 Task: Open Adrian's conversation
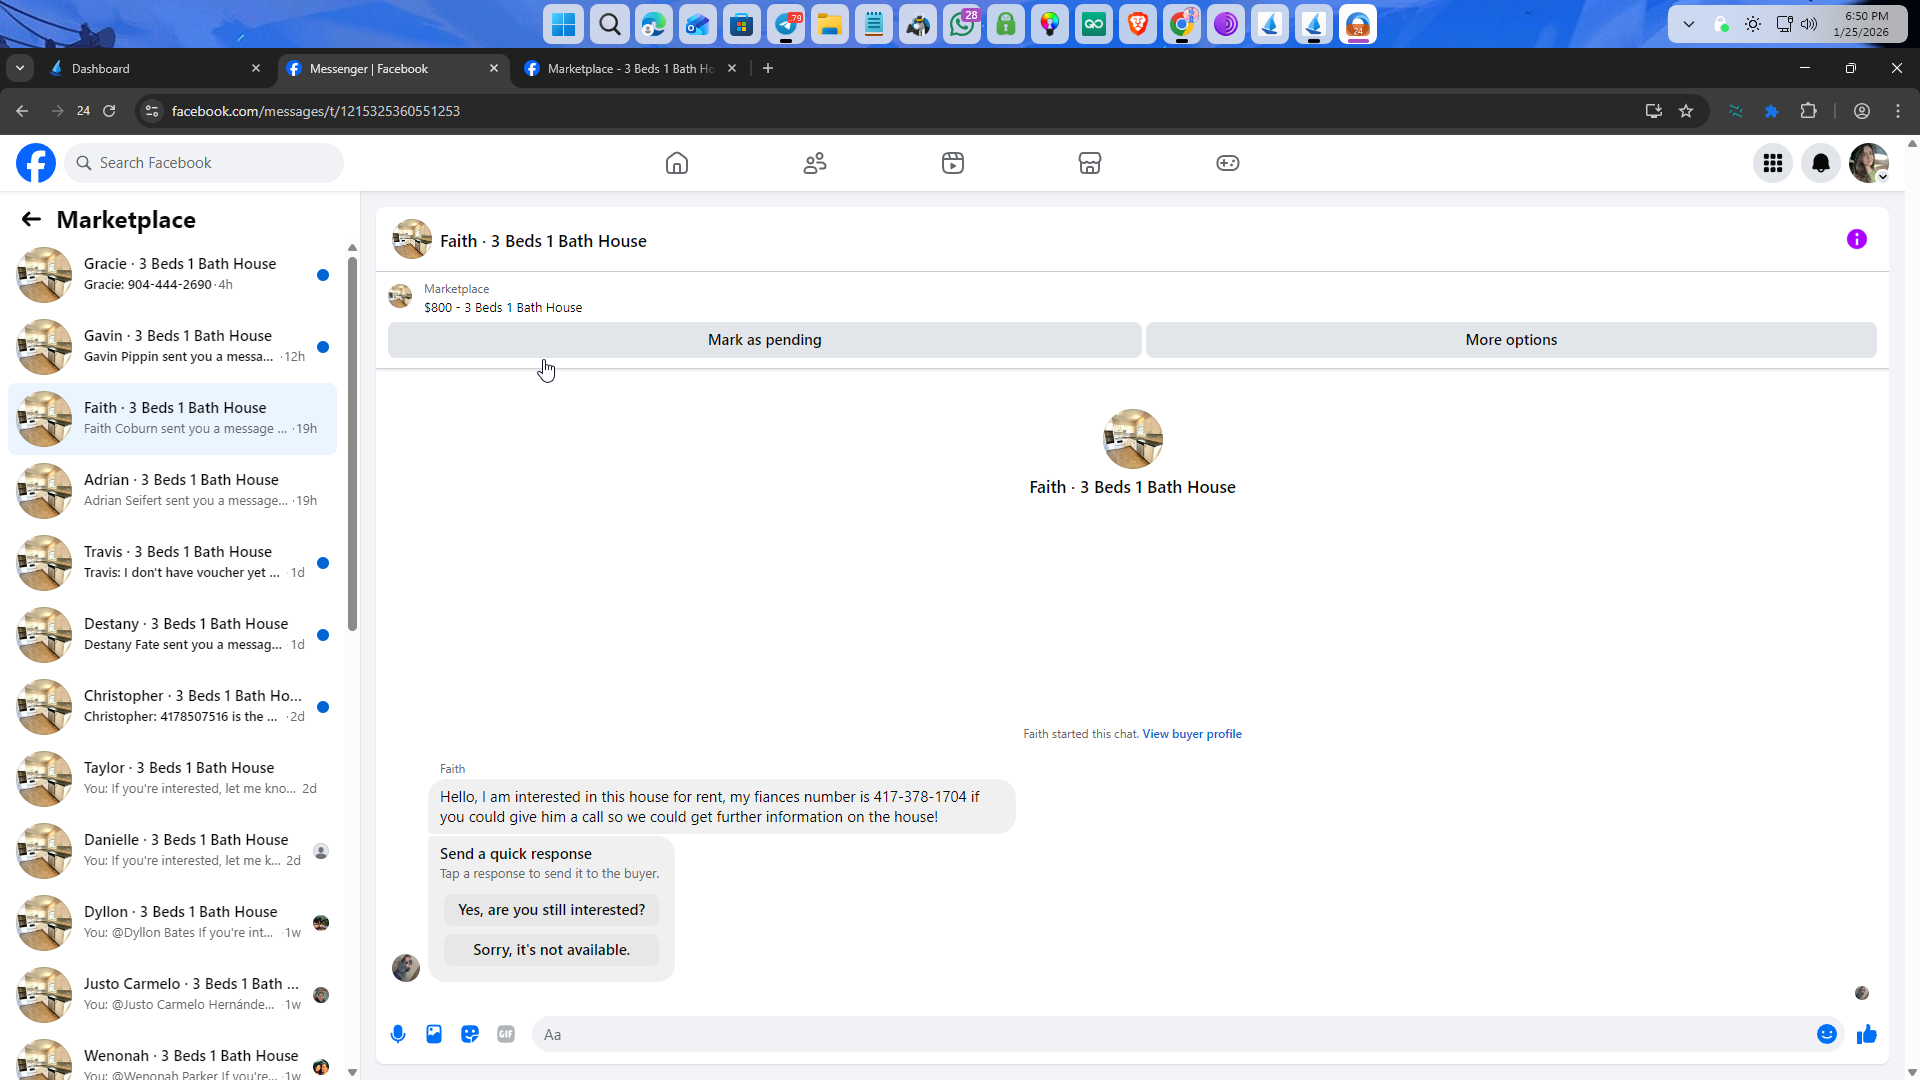coord(172,491)
